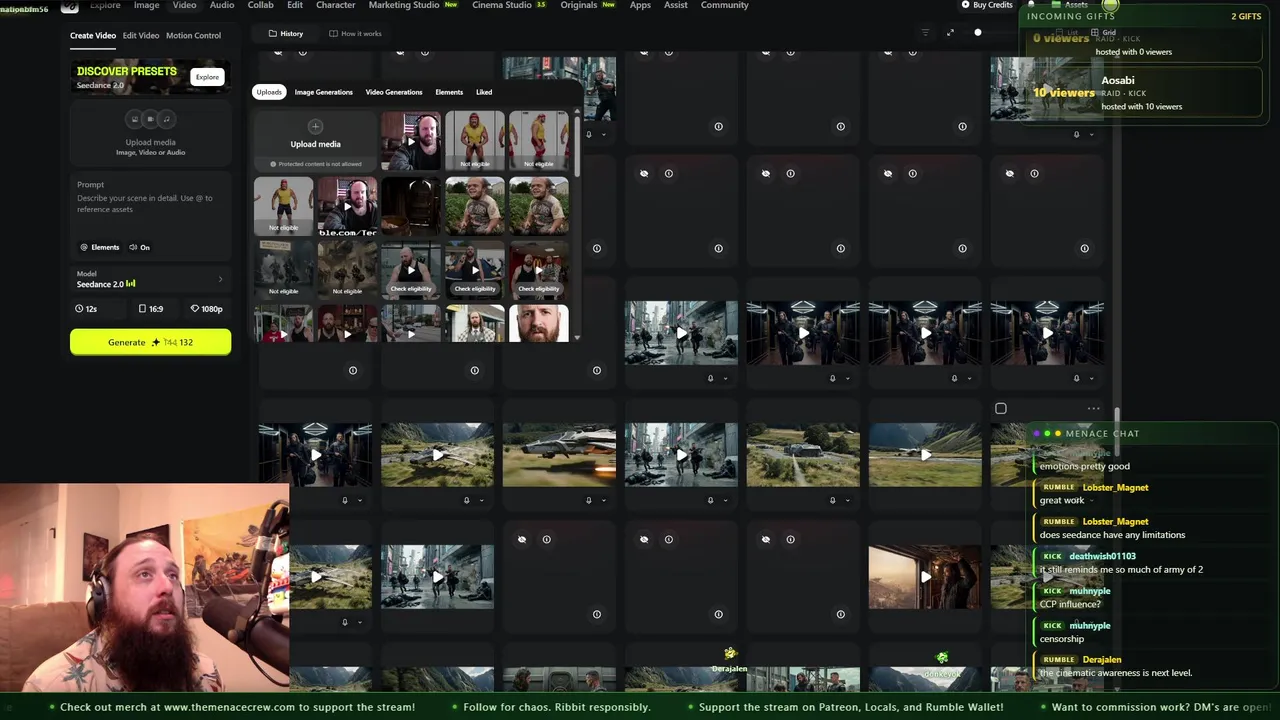Click the audio note upload icon
Viewport: 1280px width, 720px height.
(x=167, y=119)
